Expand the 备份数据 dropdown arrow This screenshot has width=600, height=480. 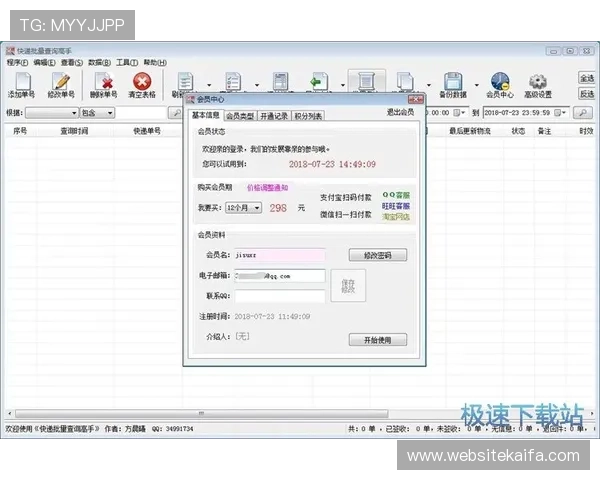click(477, 85)
